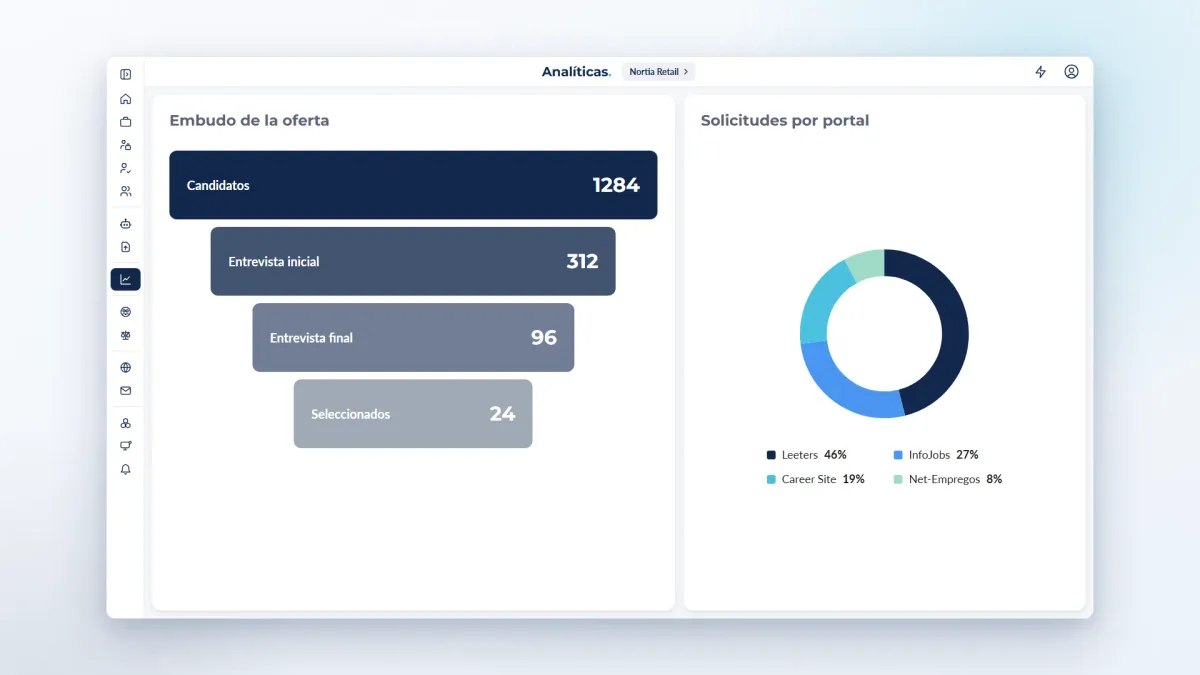Viewport: 1200px width, 675px height.
Task: Open the mail envelope icon
Action: [x=126, y=391]
